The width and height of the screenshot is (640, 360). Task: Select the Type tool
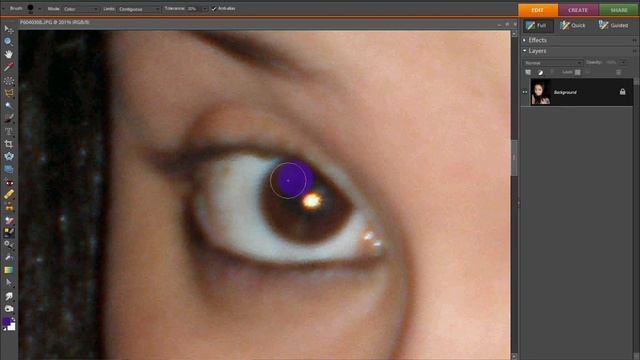[x=9, y=131]
